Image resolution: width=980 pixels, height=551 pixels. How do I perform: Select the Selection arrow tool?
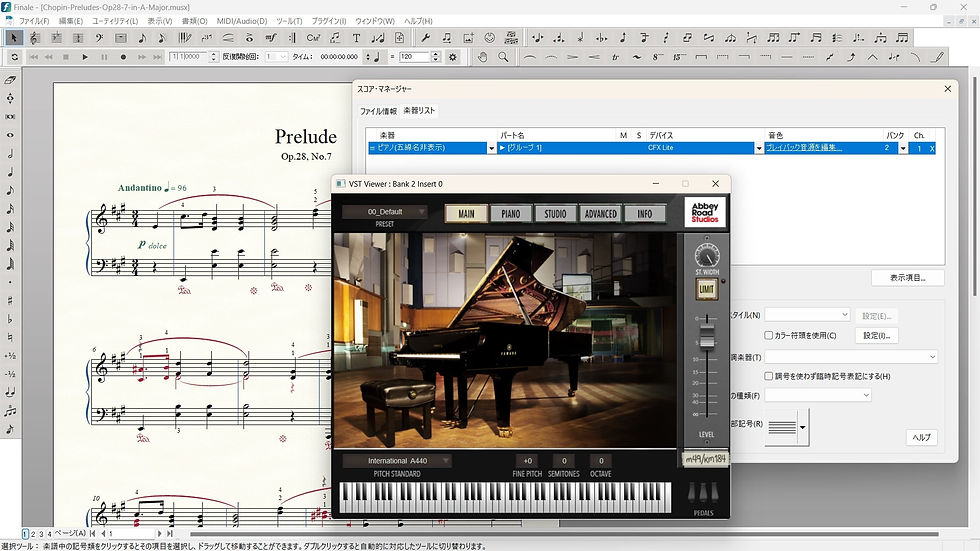(x=13, y=37)
